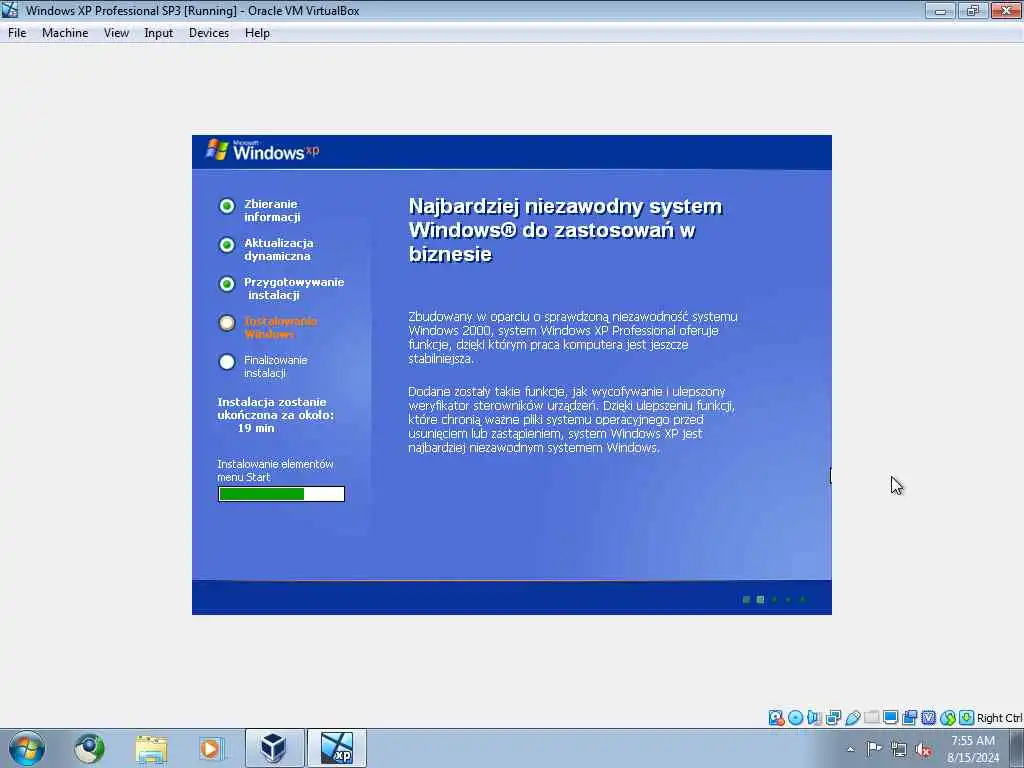This screenshot has height=768, width=1024.
Task: Open the Machine menu
Action: (x=65, y=33)
